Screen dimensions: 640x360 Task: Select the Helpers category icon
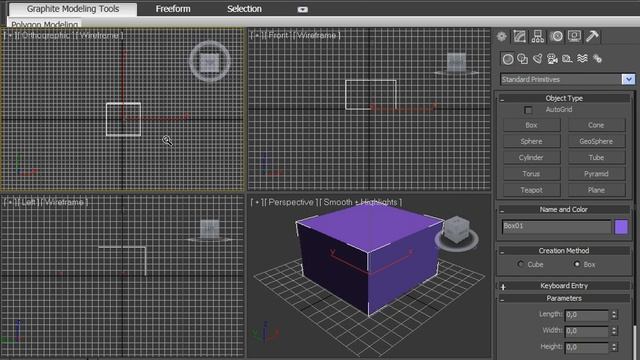click(x=567, y=59)
